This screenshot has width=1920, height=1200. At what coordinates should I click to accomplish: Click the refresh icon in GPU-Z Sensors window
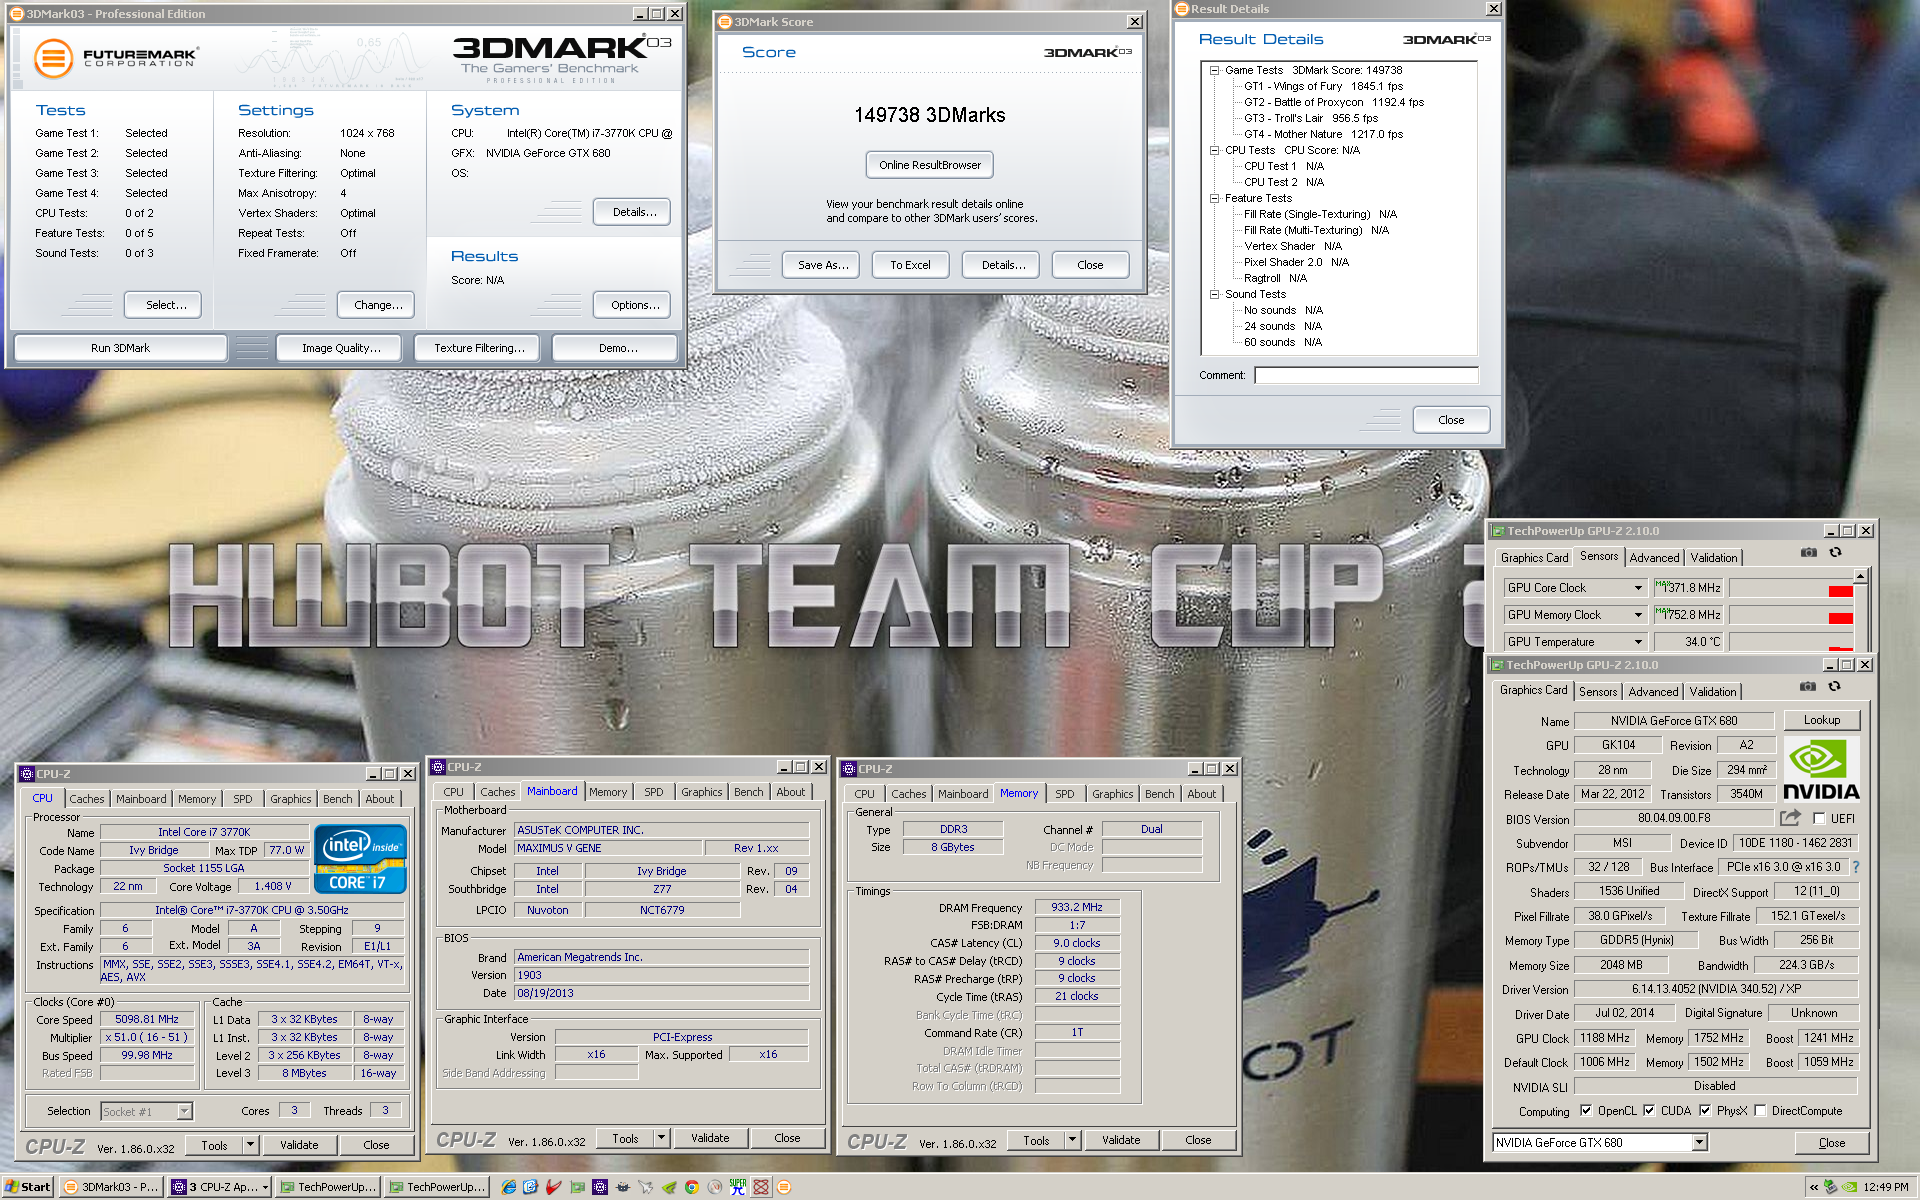coord(1835,553)
